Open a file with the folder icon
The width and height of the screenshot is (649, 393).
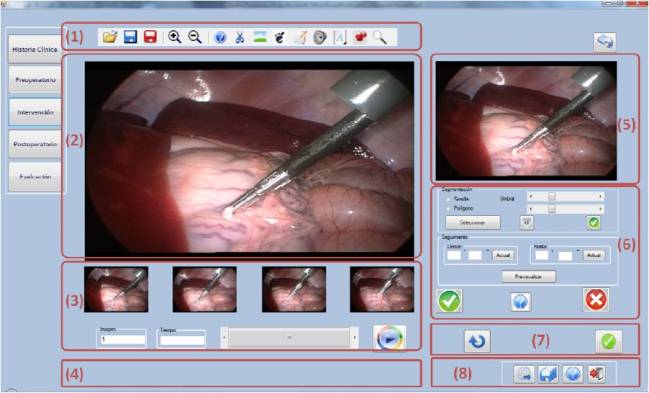click(x=110, y=37)
